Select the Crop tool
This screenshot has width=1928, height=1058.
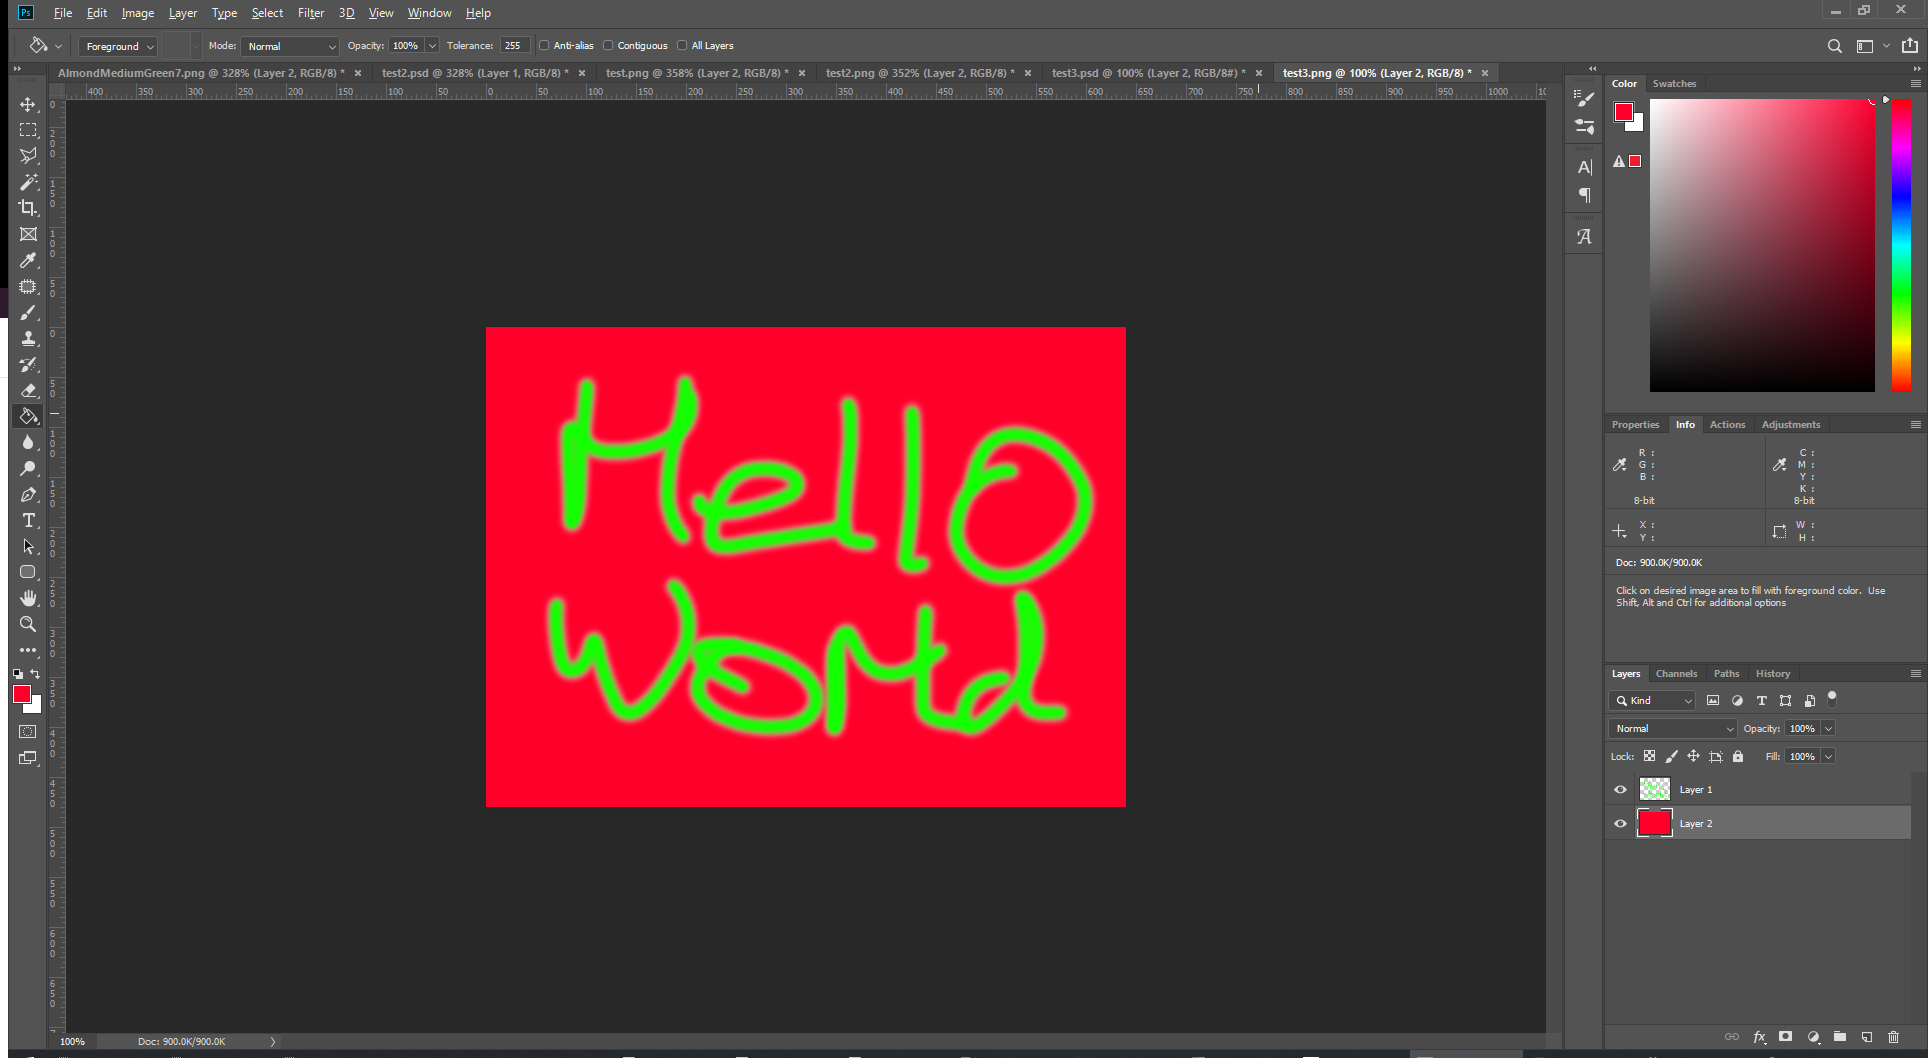pos(28,208)
